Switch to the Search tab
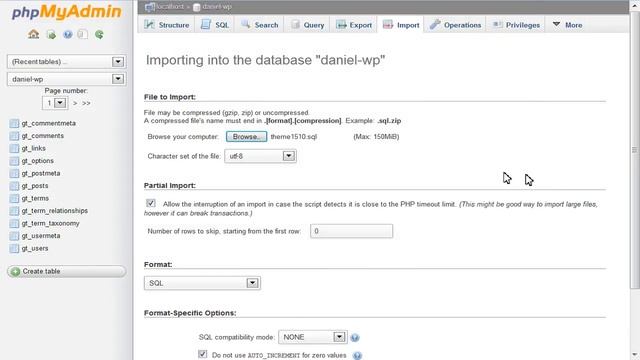Viewport: 640px width, 360px height. point(259,25)
